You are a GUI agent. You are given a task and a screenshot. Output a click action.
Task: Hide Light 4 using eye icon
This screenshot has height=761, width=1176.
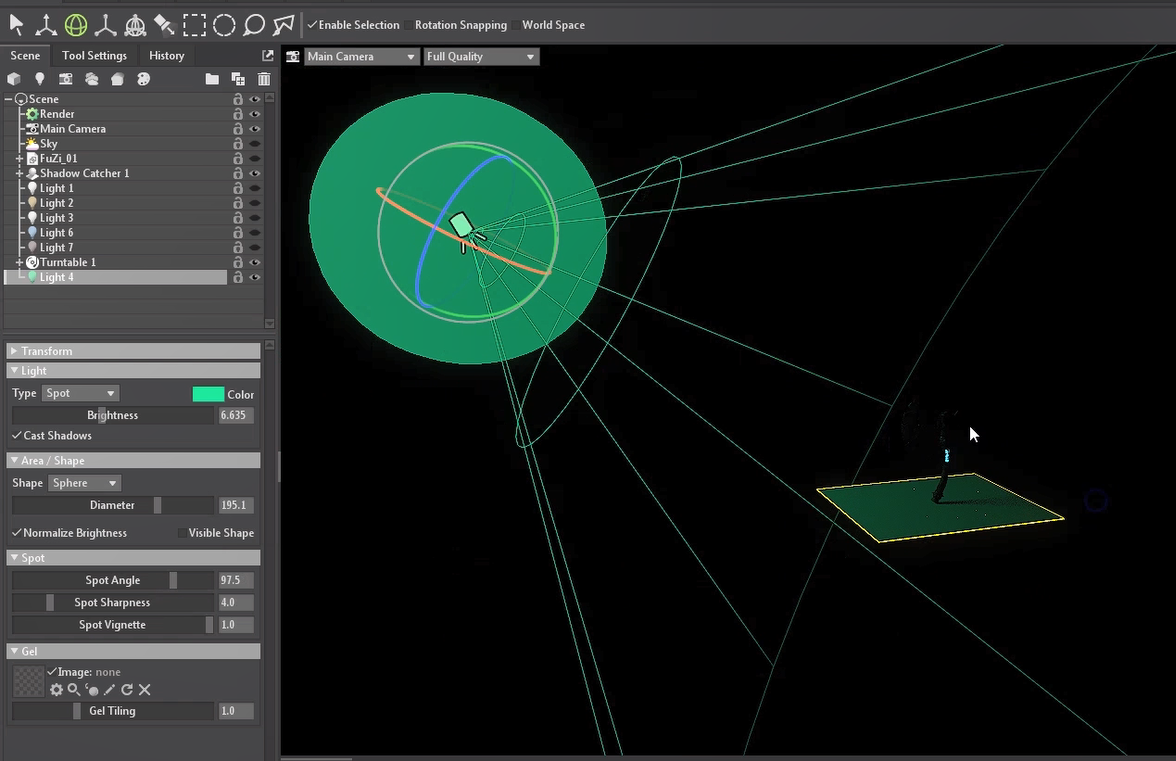pyautogui.click(x=255, y=277)
